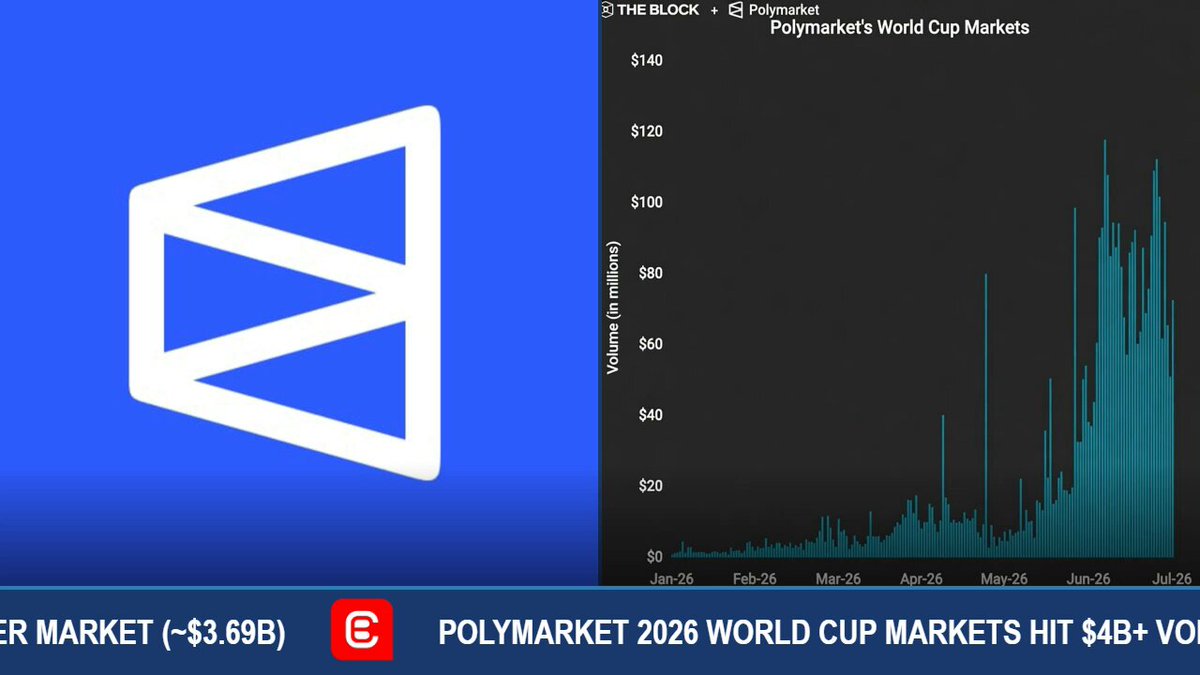Screen dimensions: 1200x675
Task: Click the Mar-26 x-axis label
Action: point(838,579)
